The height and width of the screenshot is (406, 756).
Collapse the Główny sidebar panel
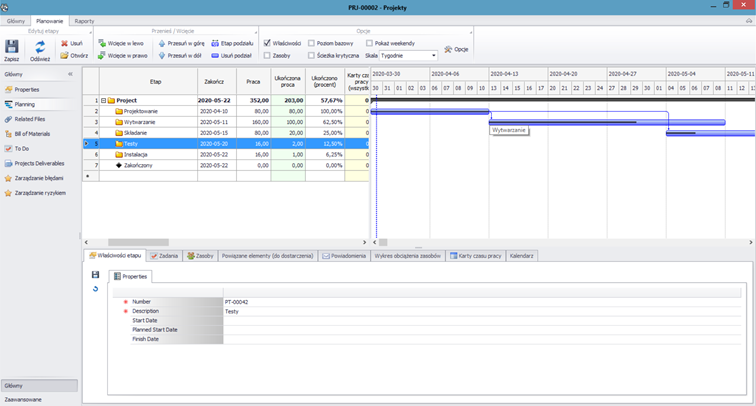click(x=70, y=74)
